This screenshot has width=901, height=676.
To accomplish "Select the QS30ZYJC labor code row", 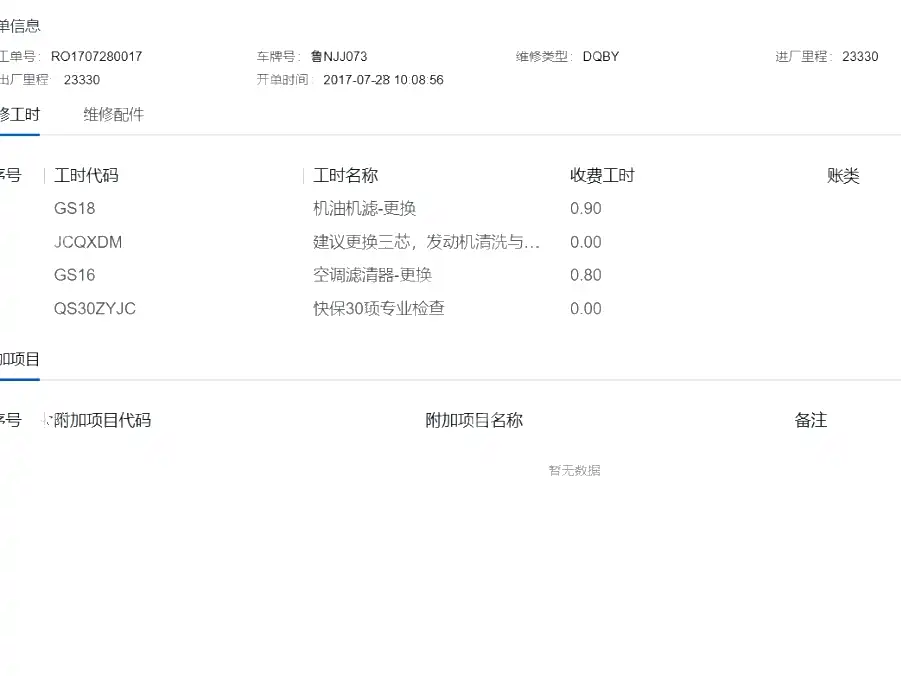I will (x=450, y=308).
